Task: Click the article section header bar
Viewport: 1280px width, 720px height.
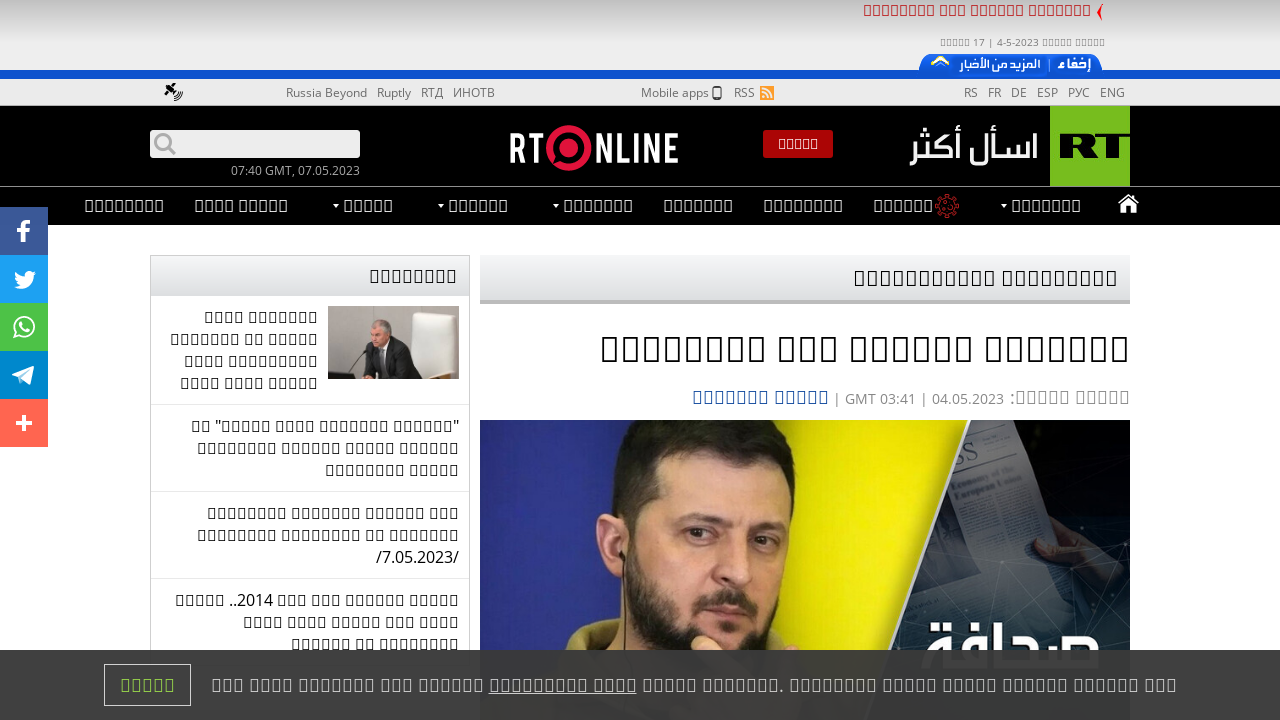Action: [805, 279]
